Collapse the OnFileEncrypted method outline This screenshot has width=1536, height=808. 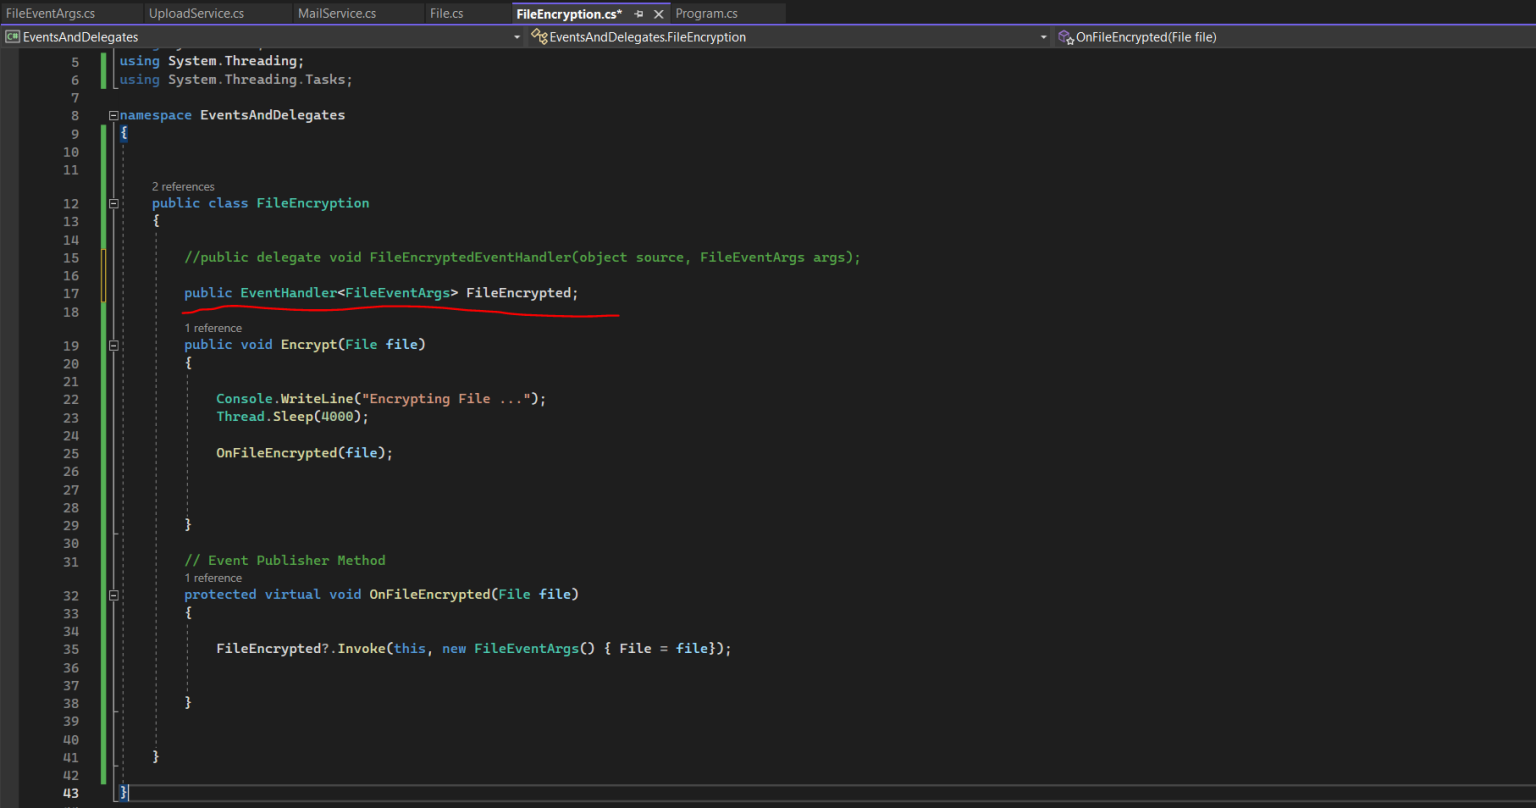click(113, 595)
